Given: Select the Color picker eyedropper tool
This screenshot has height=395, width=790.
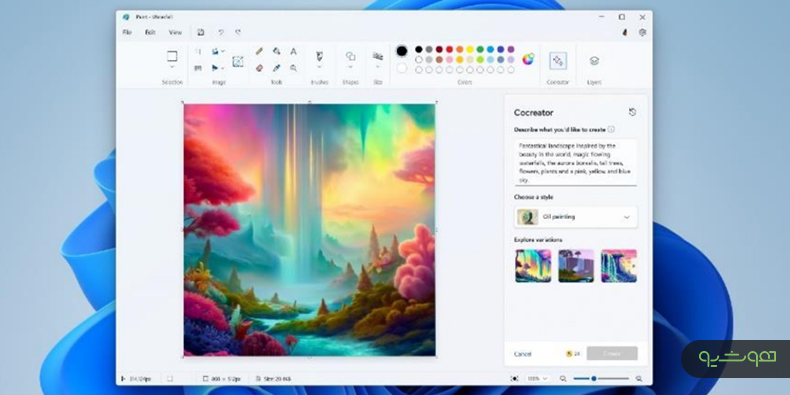Looking at the screenshot, I should (x=276, y=68).
